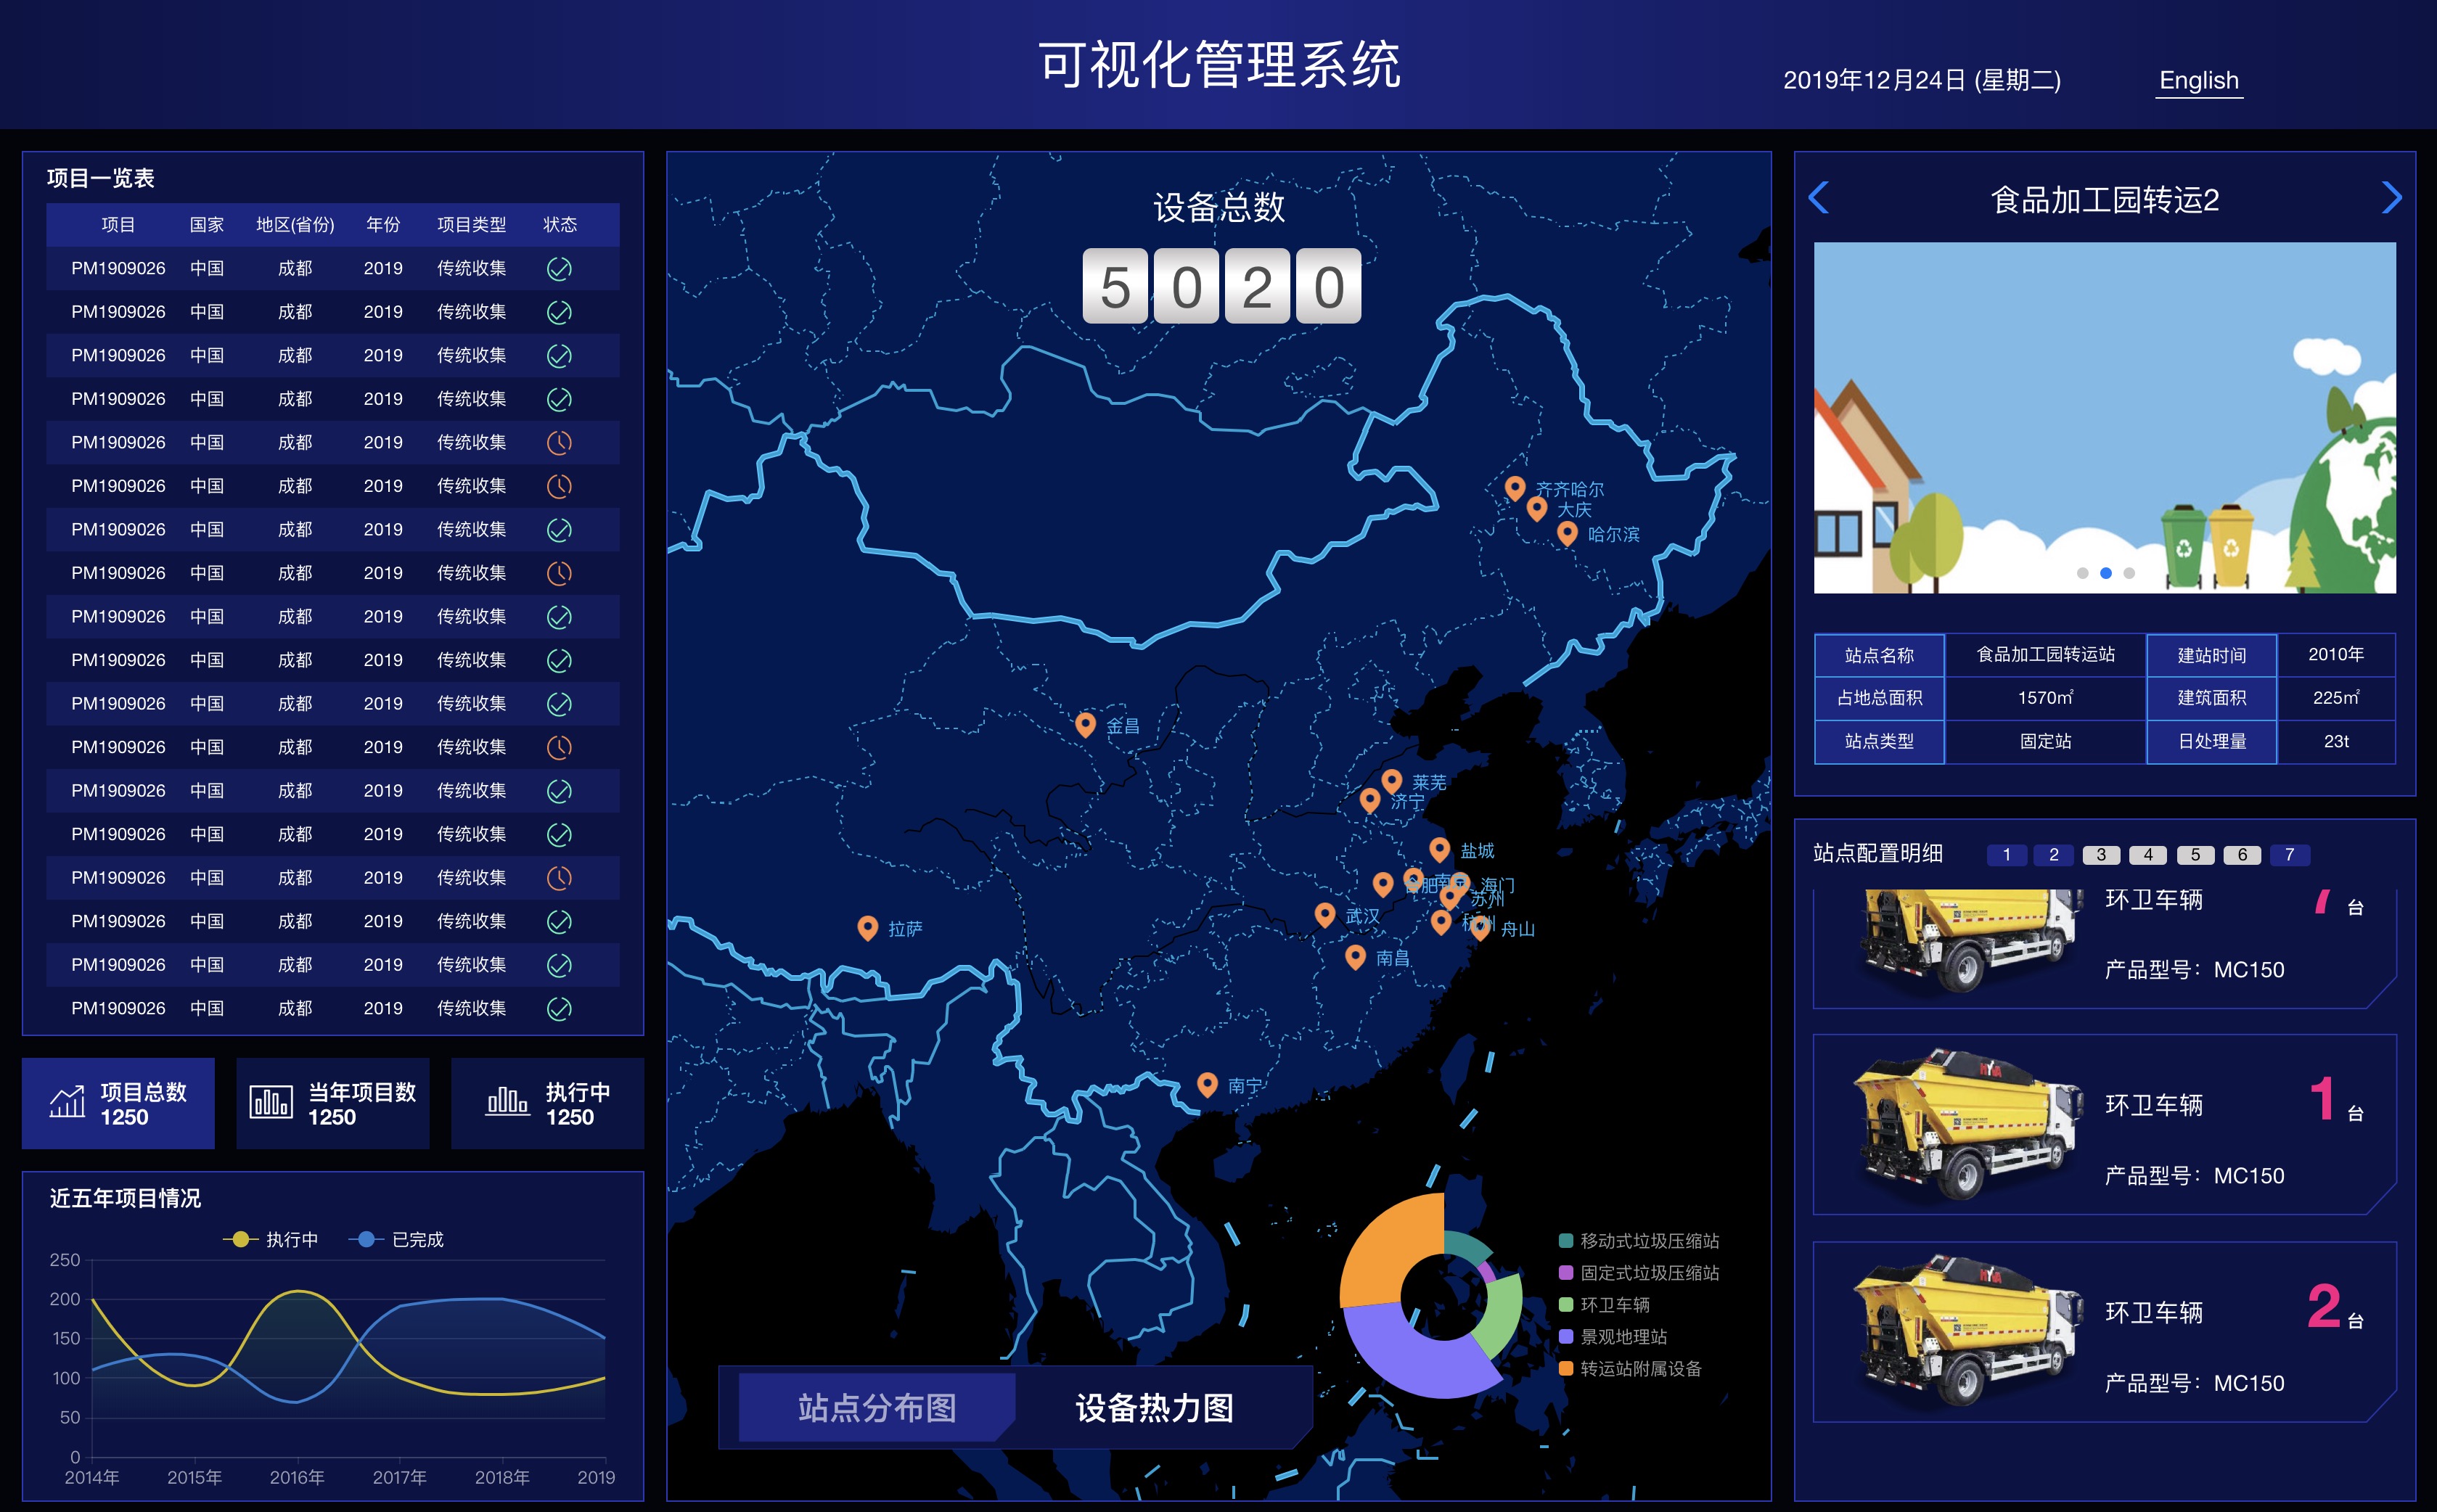Go to the next station with right chevron

(2391, 198)
